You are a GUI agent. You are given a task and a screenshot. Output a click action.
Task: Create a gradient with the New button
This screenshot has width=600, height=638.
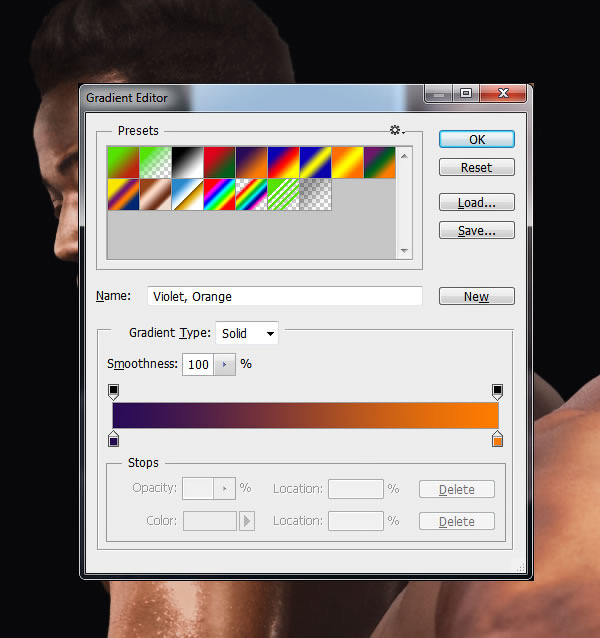tap(477, 296)
